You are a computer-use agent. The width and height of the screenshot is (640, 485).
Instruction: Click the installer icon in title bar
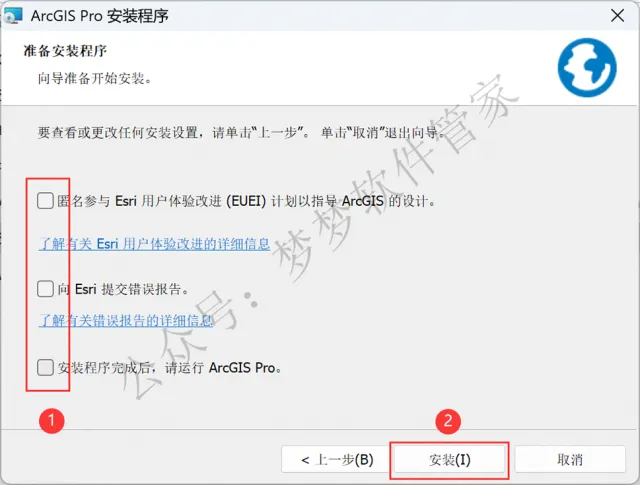pos(13,15)
